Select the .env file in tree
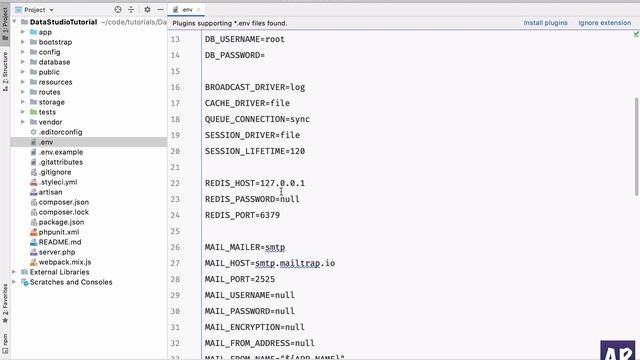640x360 pixels. [46, 142]
